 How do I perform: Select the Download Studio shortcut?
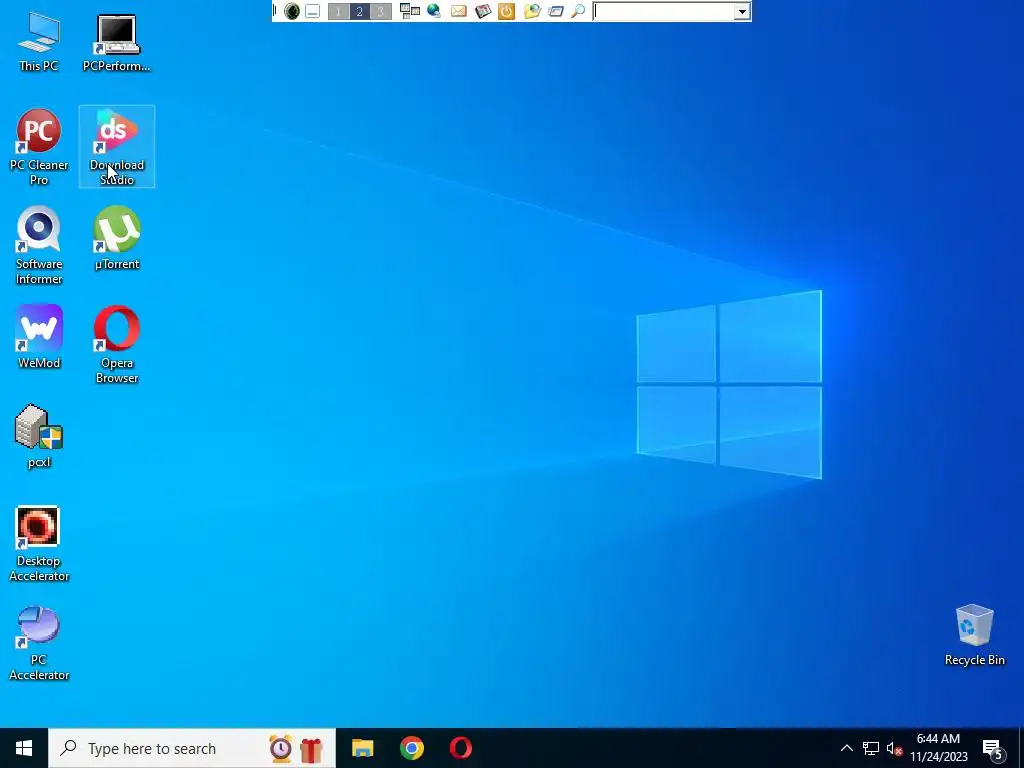(117, 147)
